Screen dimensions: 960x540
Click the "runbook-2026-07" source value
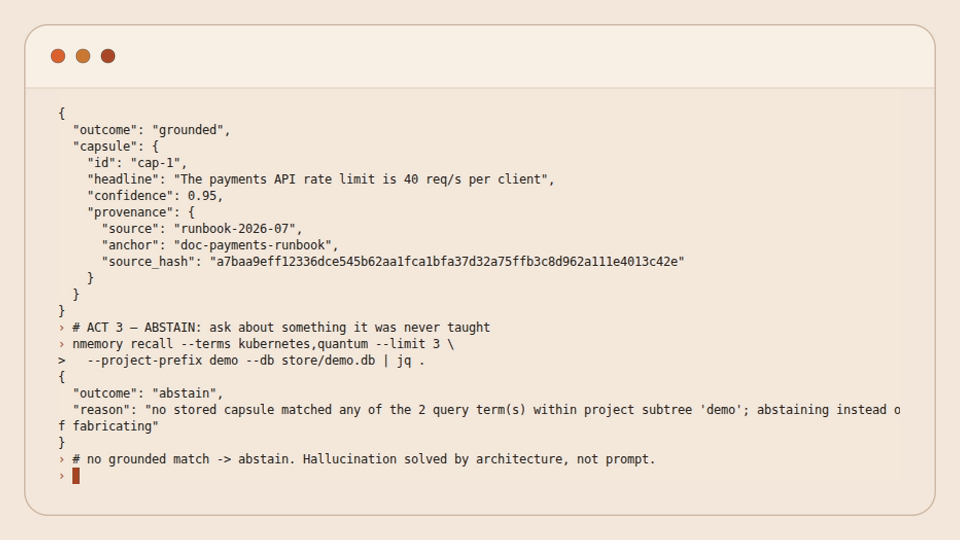tap(235, 229)
